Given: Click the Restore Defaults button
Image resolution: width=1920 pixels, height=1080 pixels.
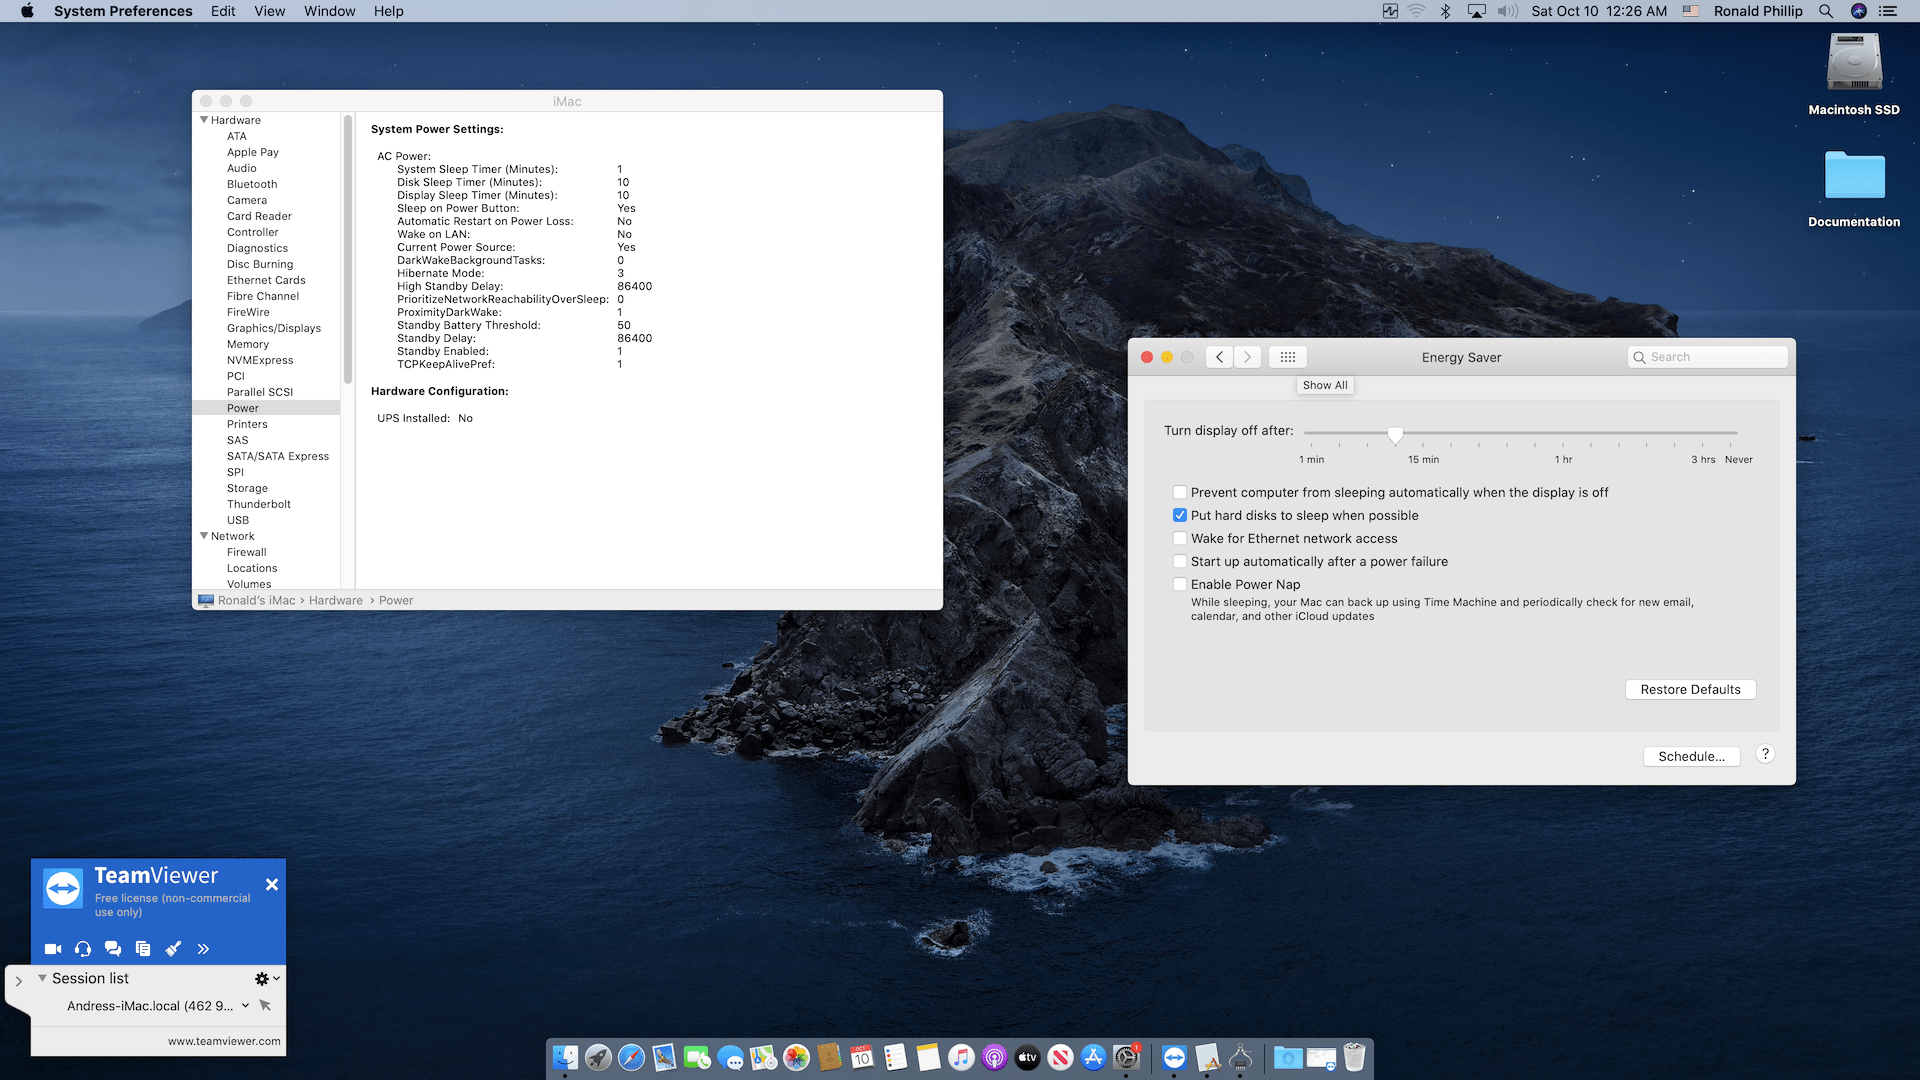Looking at the screenshot, I should 1690,689.
